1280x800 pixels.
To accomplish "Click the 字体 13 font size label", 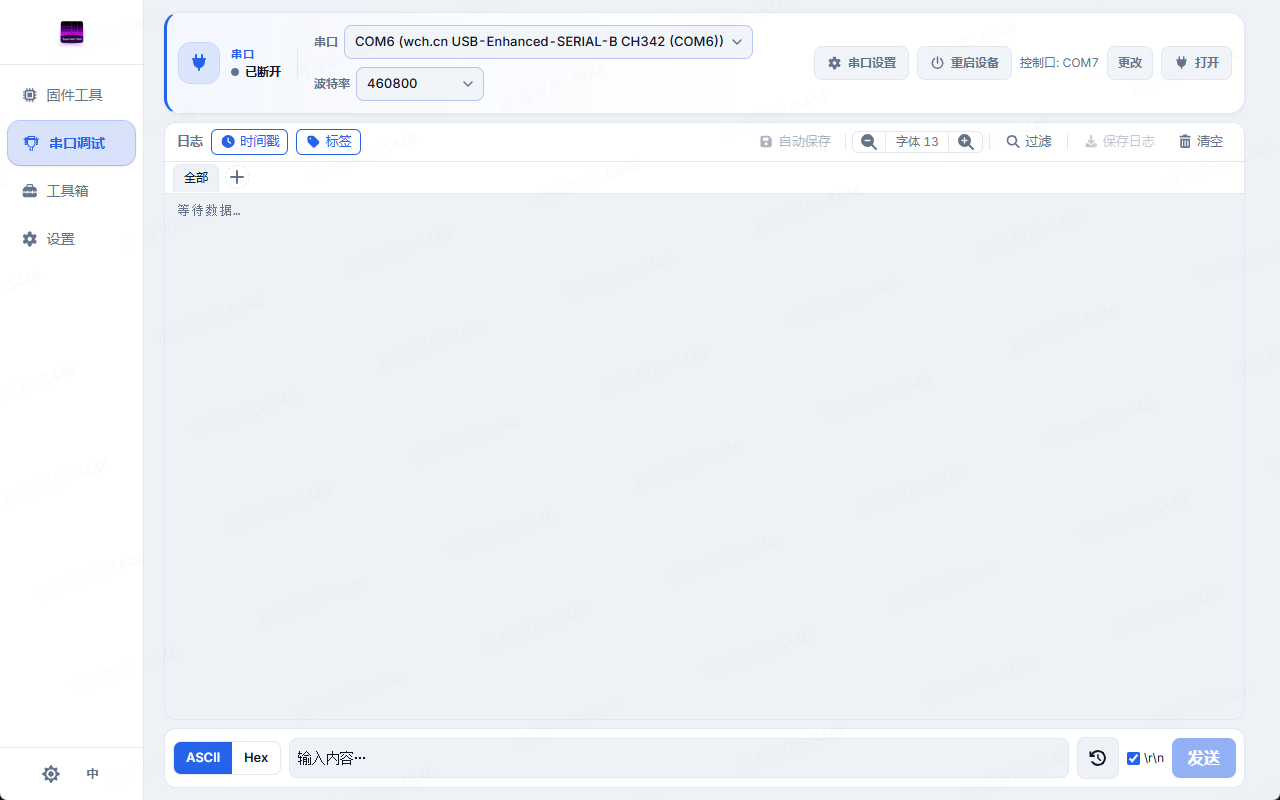I will [917, 142].
